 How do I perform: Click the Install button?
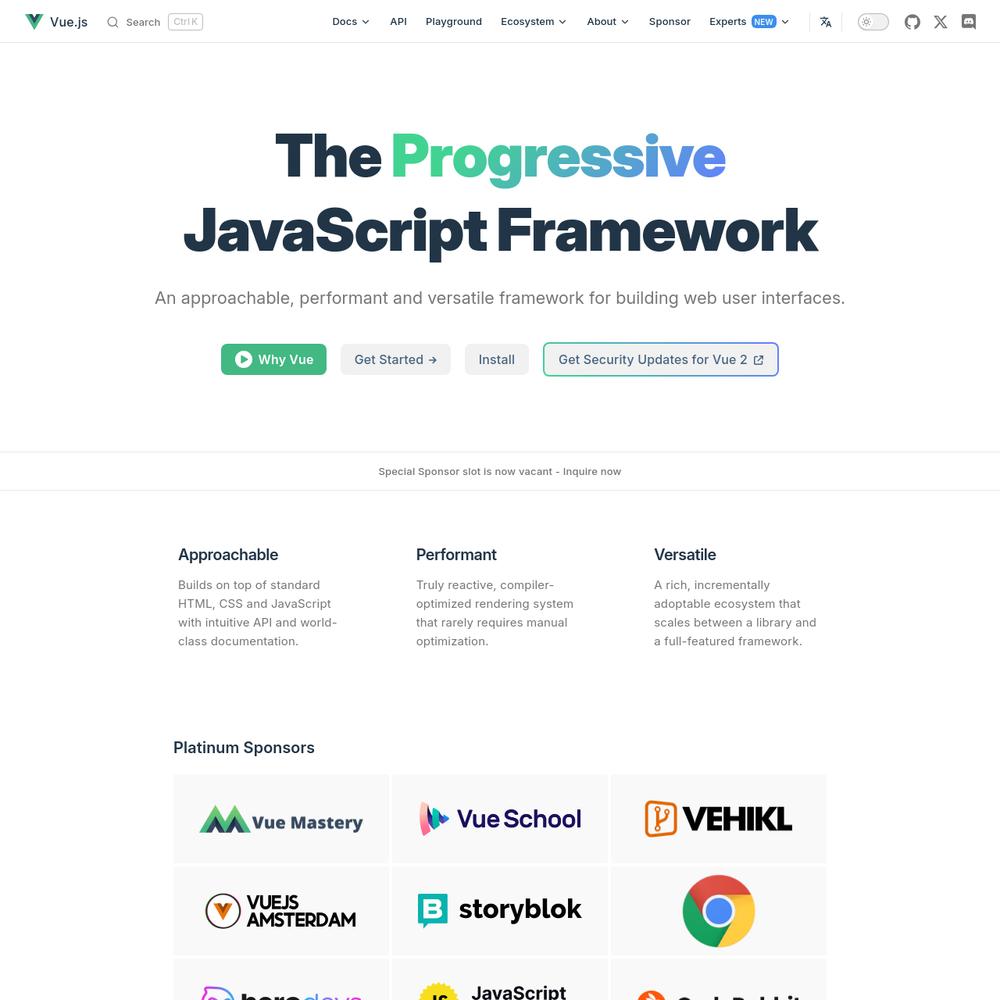coord(496,359)
